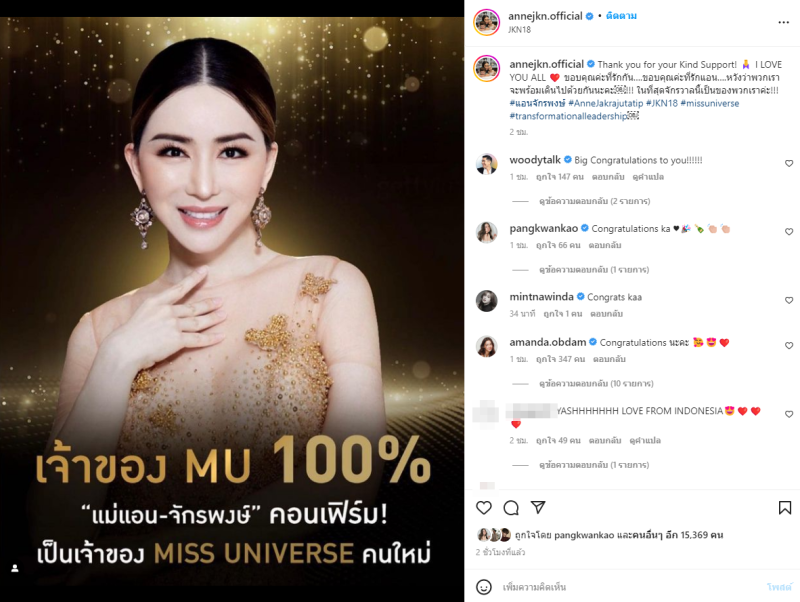800x602 pixels.
Task: Like pangkwankao's comment heart
Action: 789,232
